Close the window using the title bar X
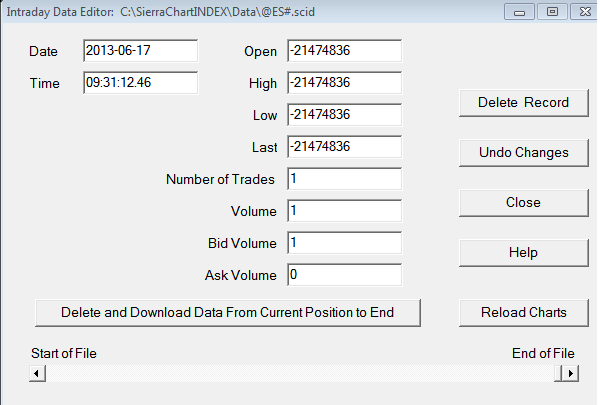The height and width of the screenshot is (405, 600). (585, 12)
